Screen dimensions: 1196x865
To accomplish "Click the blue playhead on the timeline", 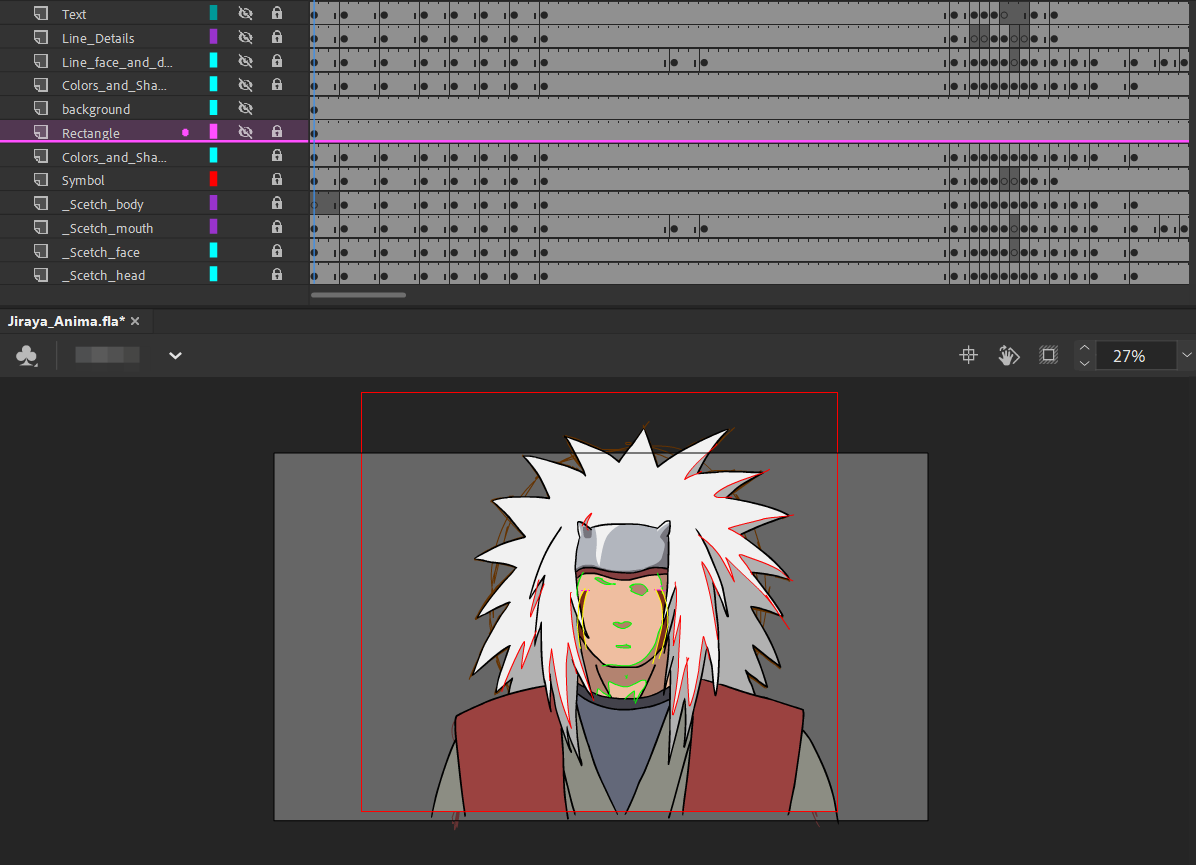I will tap(313, 145).
